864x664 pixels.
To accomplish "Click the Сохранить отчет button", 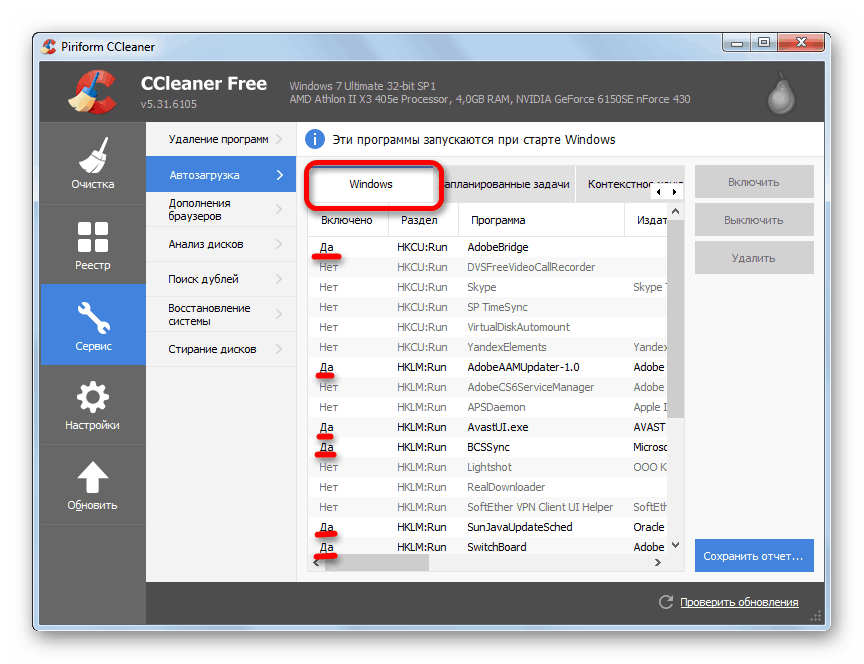I will [754, 555].
